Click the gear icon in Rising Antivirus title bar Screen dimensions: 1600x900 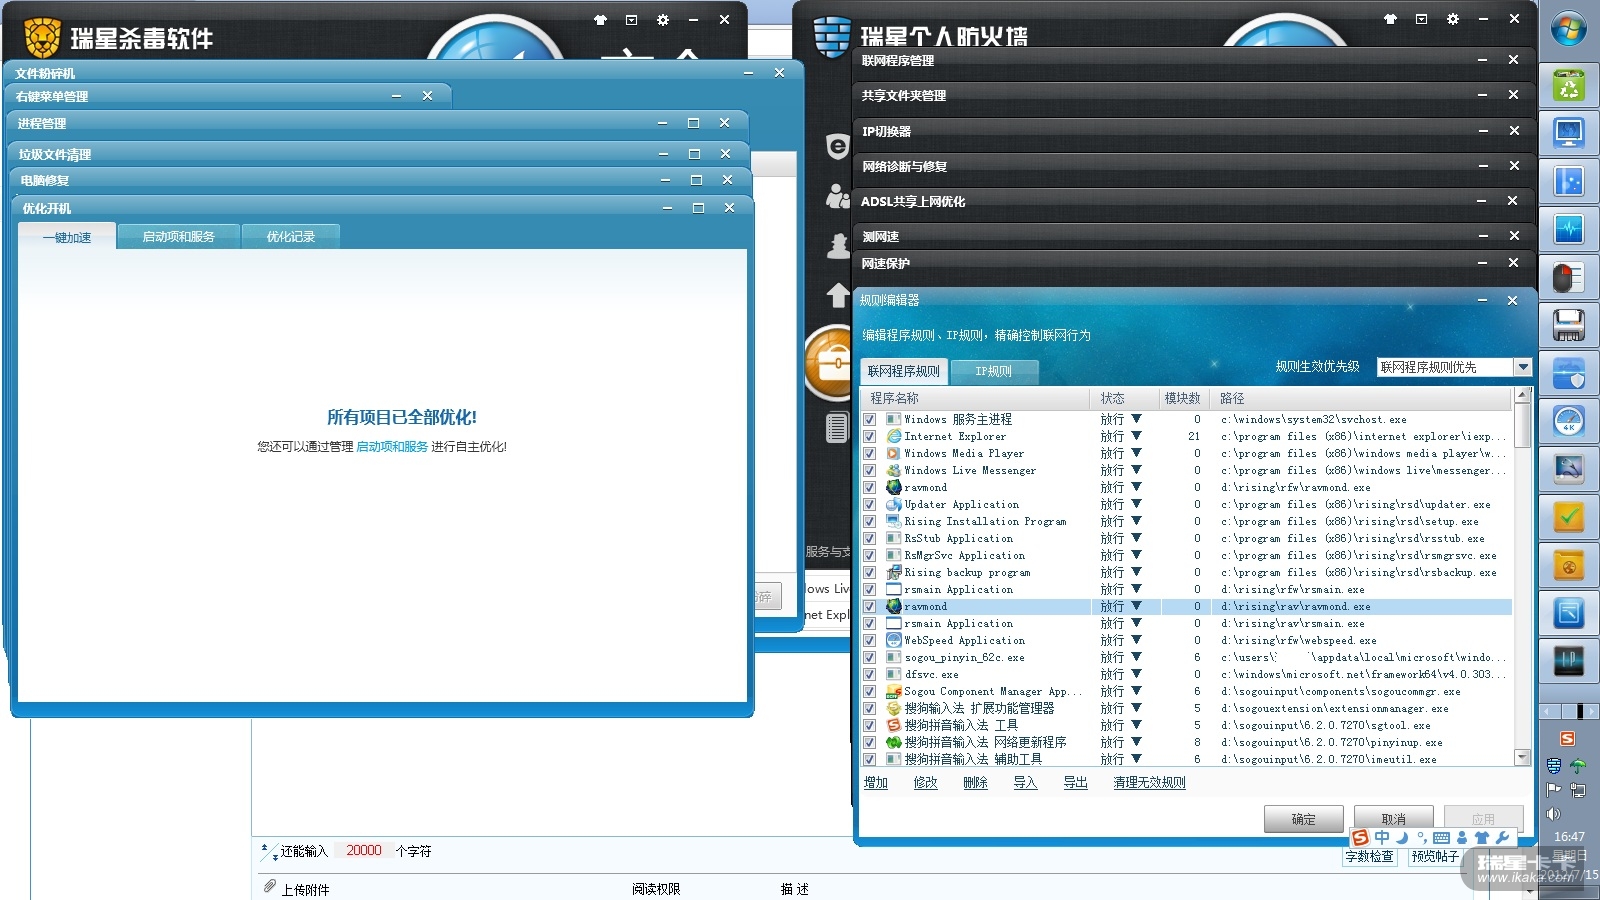click(662, 20)
